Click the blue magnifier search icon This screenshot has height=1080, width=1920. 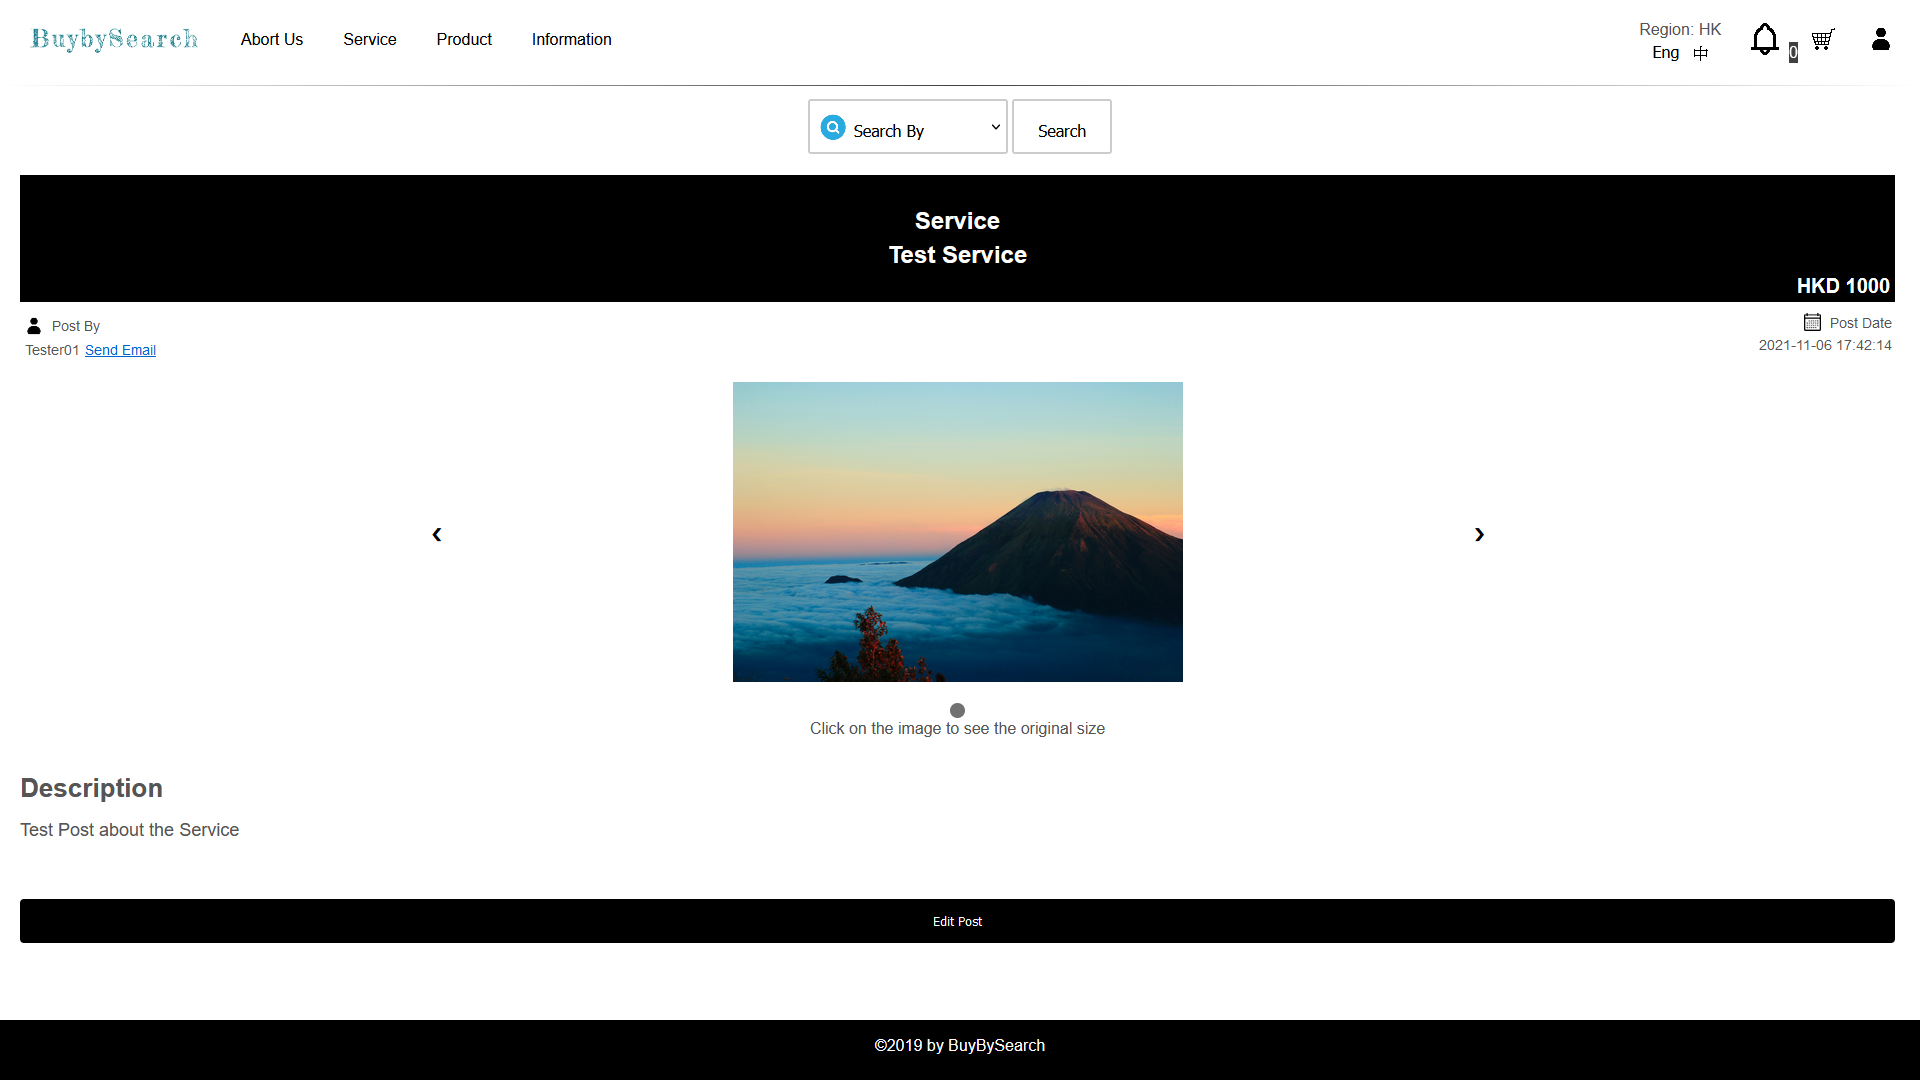(833, 128)
